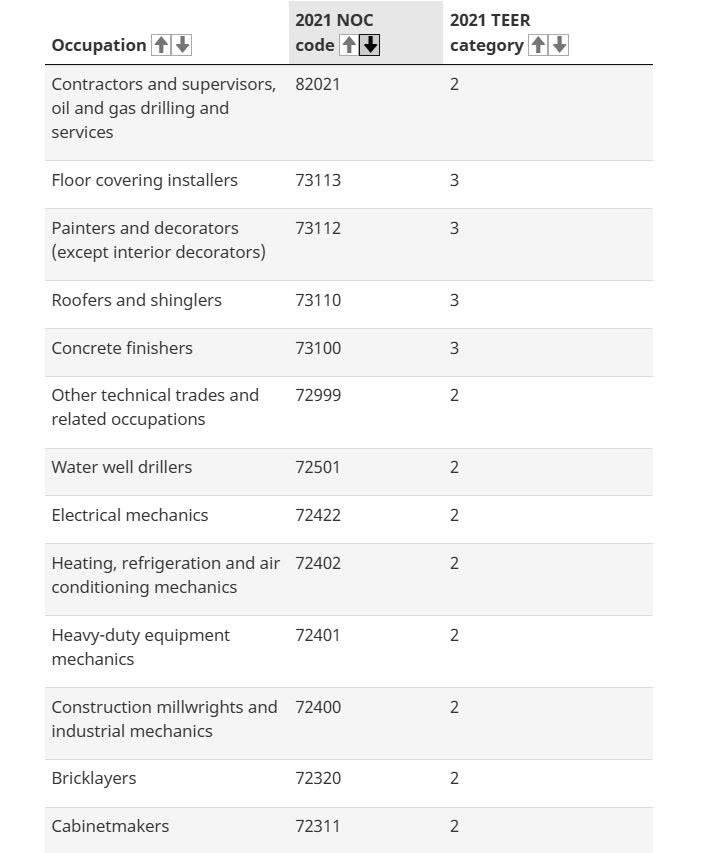Click active NOC code descending arrow

pyautogui.click(x=370, y=45)
